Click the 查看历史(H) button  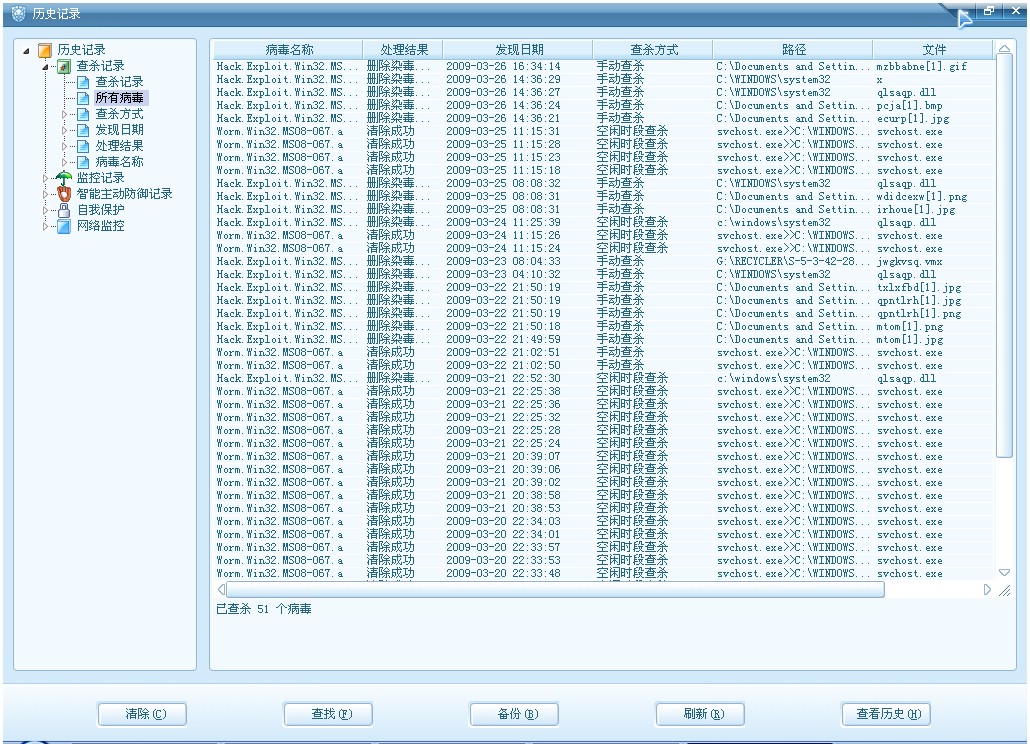point(886,714)
